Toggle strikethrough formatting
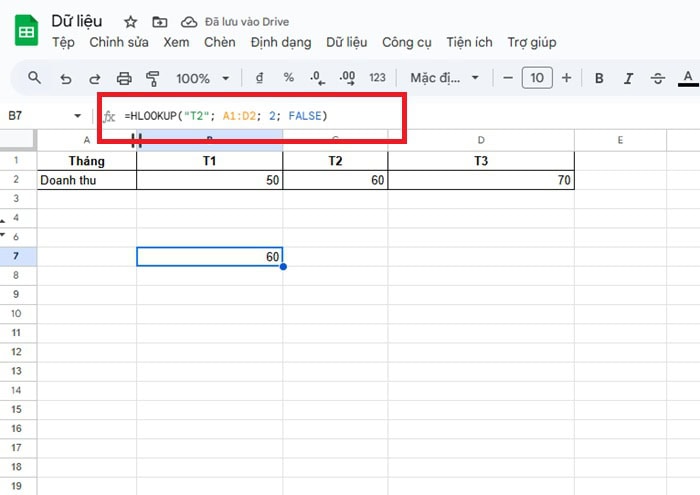The image size is (700, 495). pyautogui.click(x=658, y=79)
